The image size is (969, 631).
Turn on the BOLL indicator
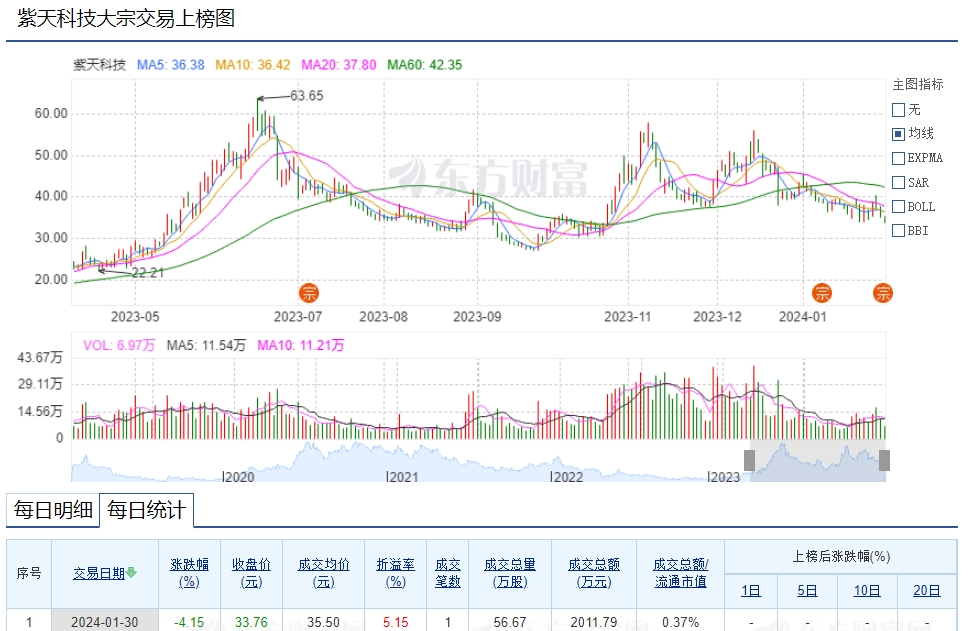pyautogui.click(x=898, y=207)
